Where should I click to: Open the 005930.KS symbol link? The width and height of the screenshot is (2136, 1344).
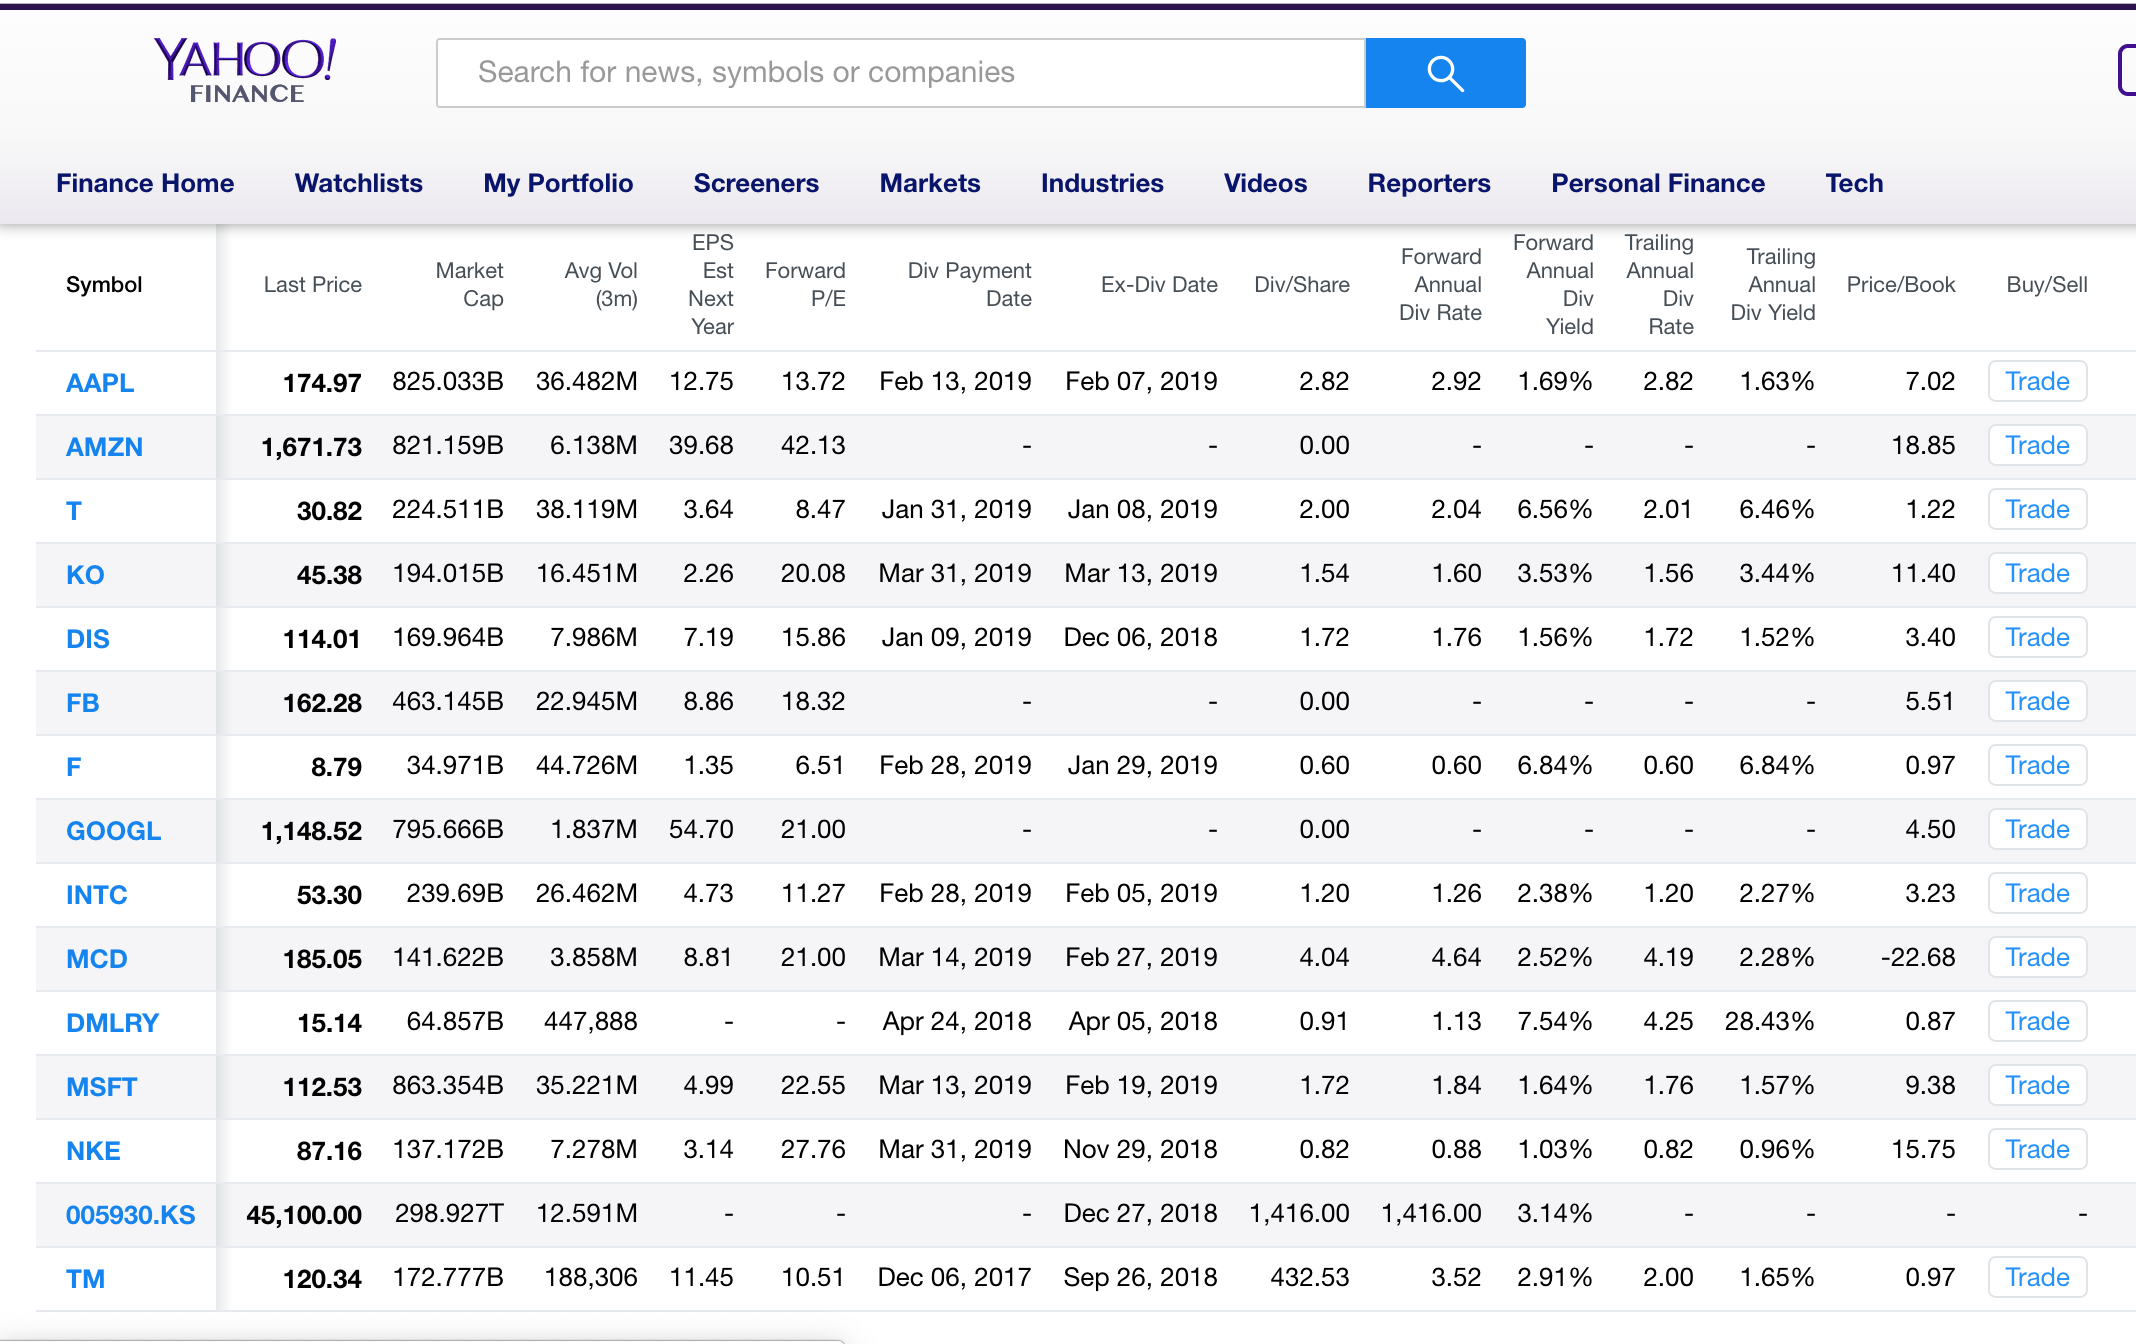[x=130, y=1215]
